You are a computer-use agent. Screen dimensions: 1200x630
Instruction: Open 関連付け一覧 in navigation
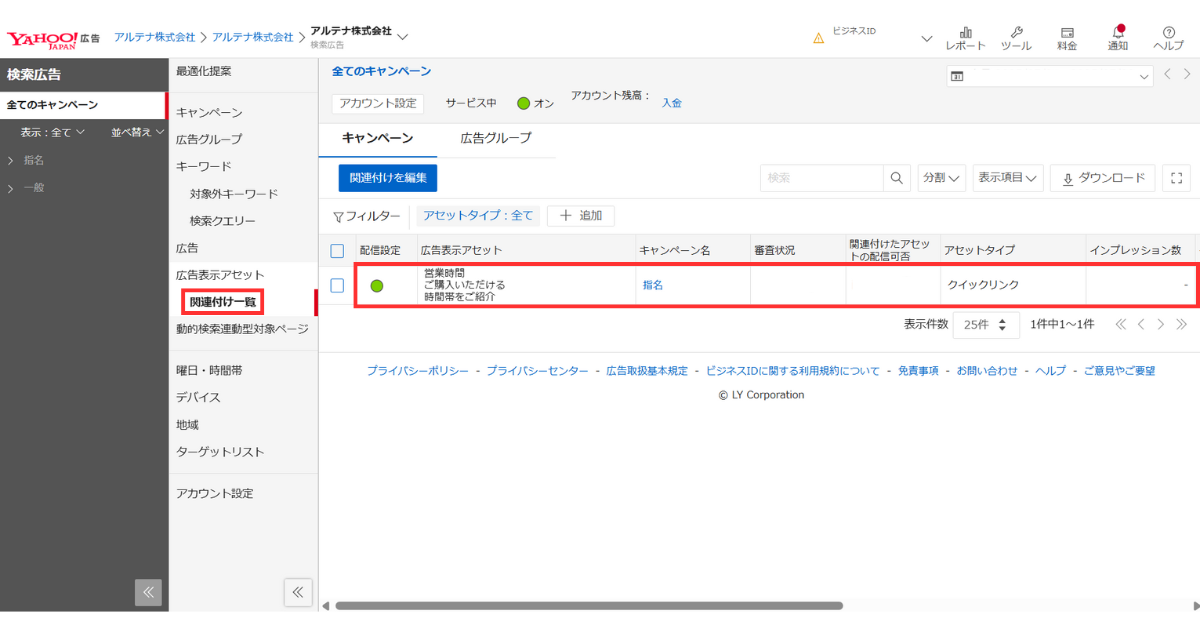tap(223, 301)
